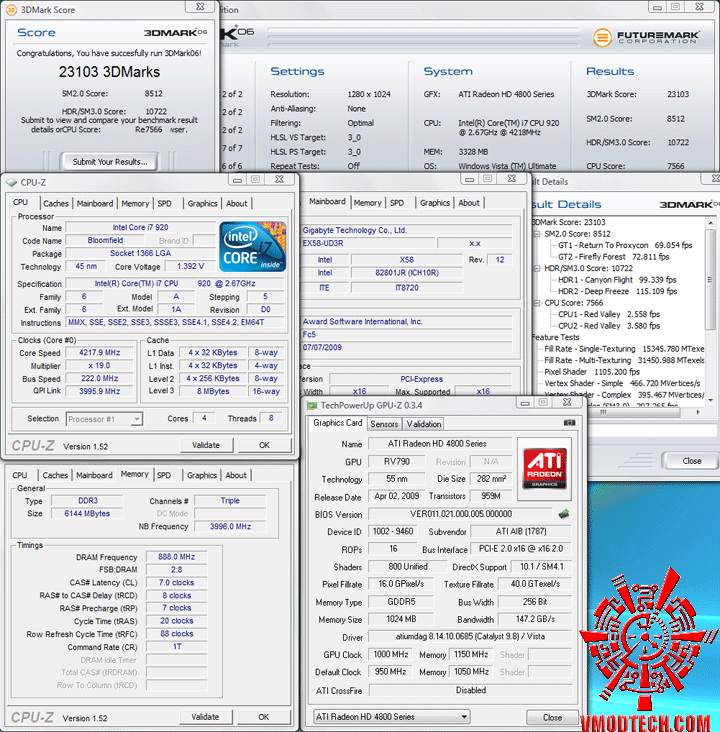Click Submit Your Results button

click(109, 162)
